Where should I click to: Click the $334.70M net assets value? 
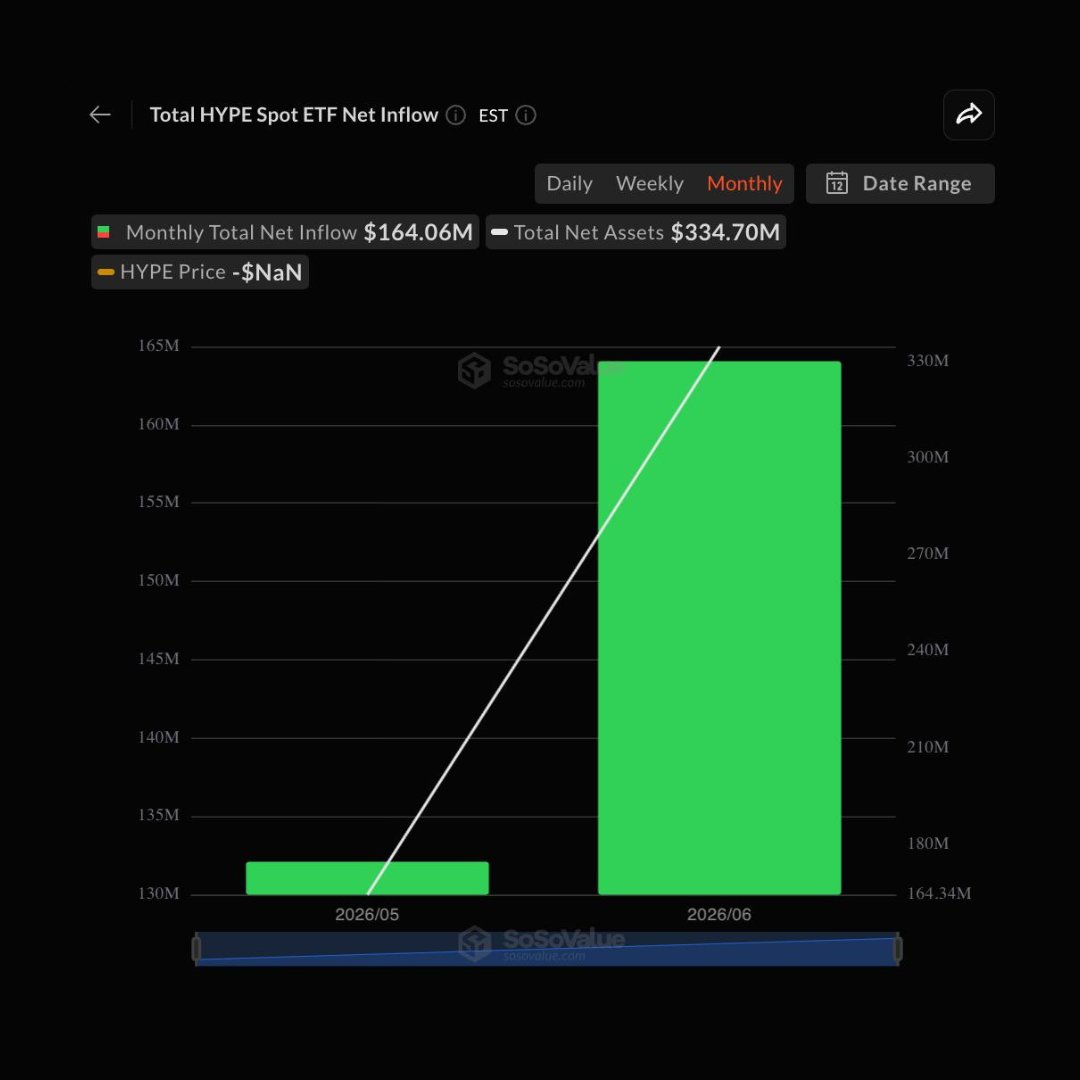tap(725, 232)
